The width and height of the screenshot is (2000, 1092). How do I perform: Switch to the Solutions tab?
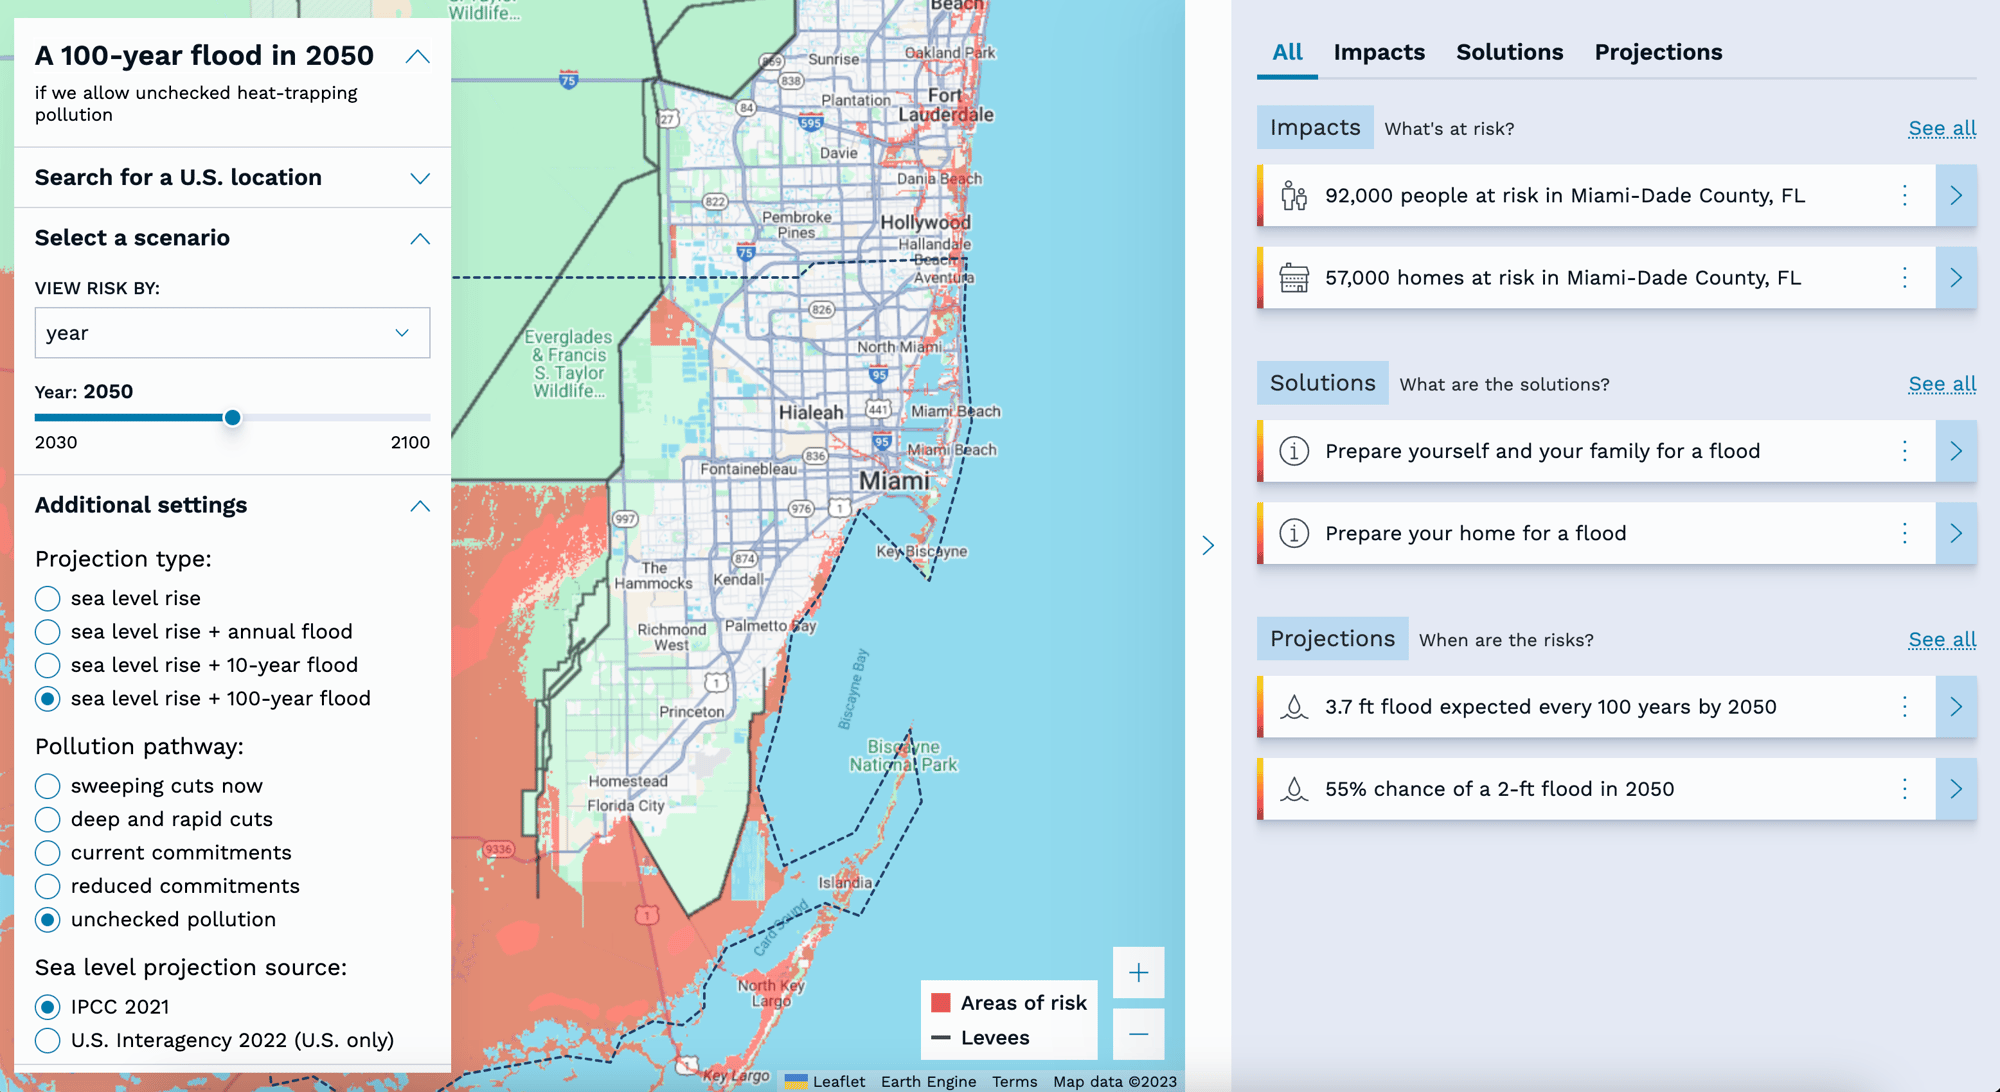1509,52
